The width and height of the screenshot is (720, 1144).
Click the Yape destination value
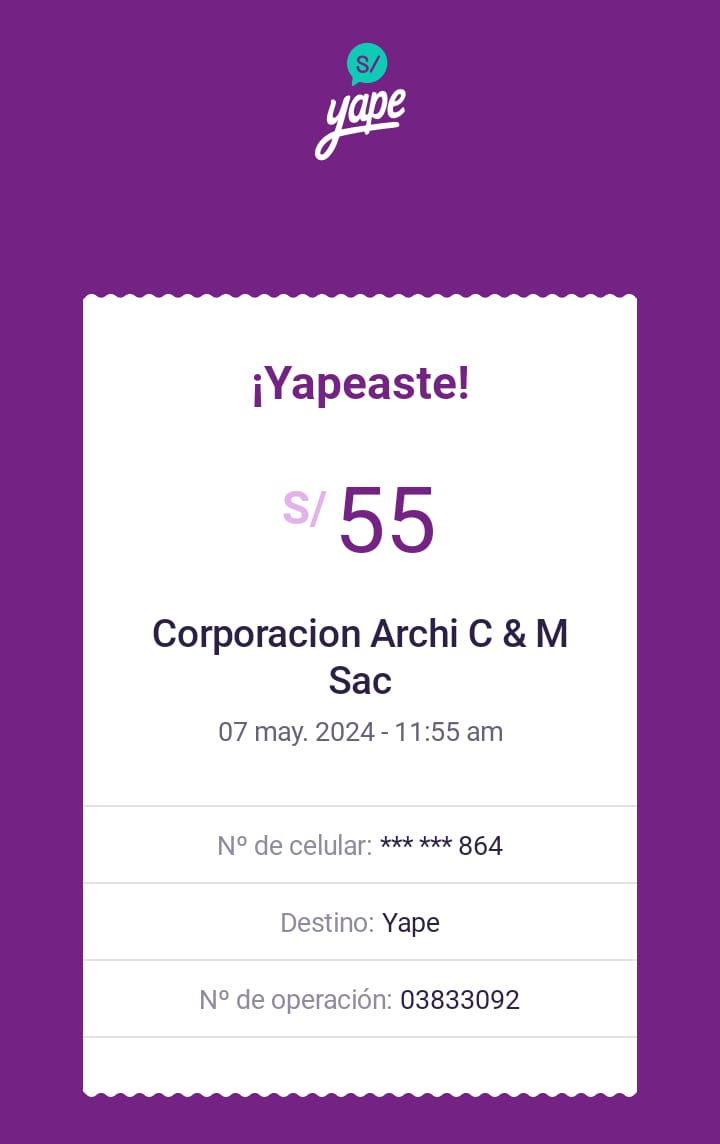point(411,923)
